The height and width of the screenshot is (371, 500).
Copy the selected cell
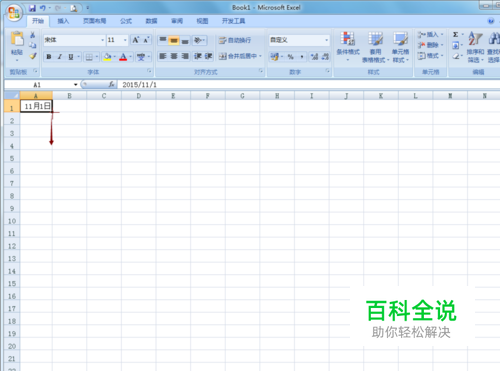pos(33,45)
